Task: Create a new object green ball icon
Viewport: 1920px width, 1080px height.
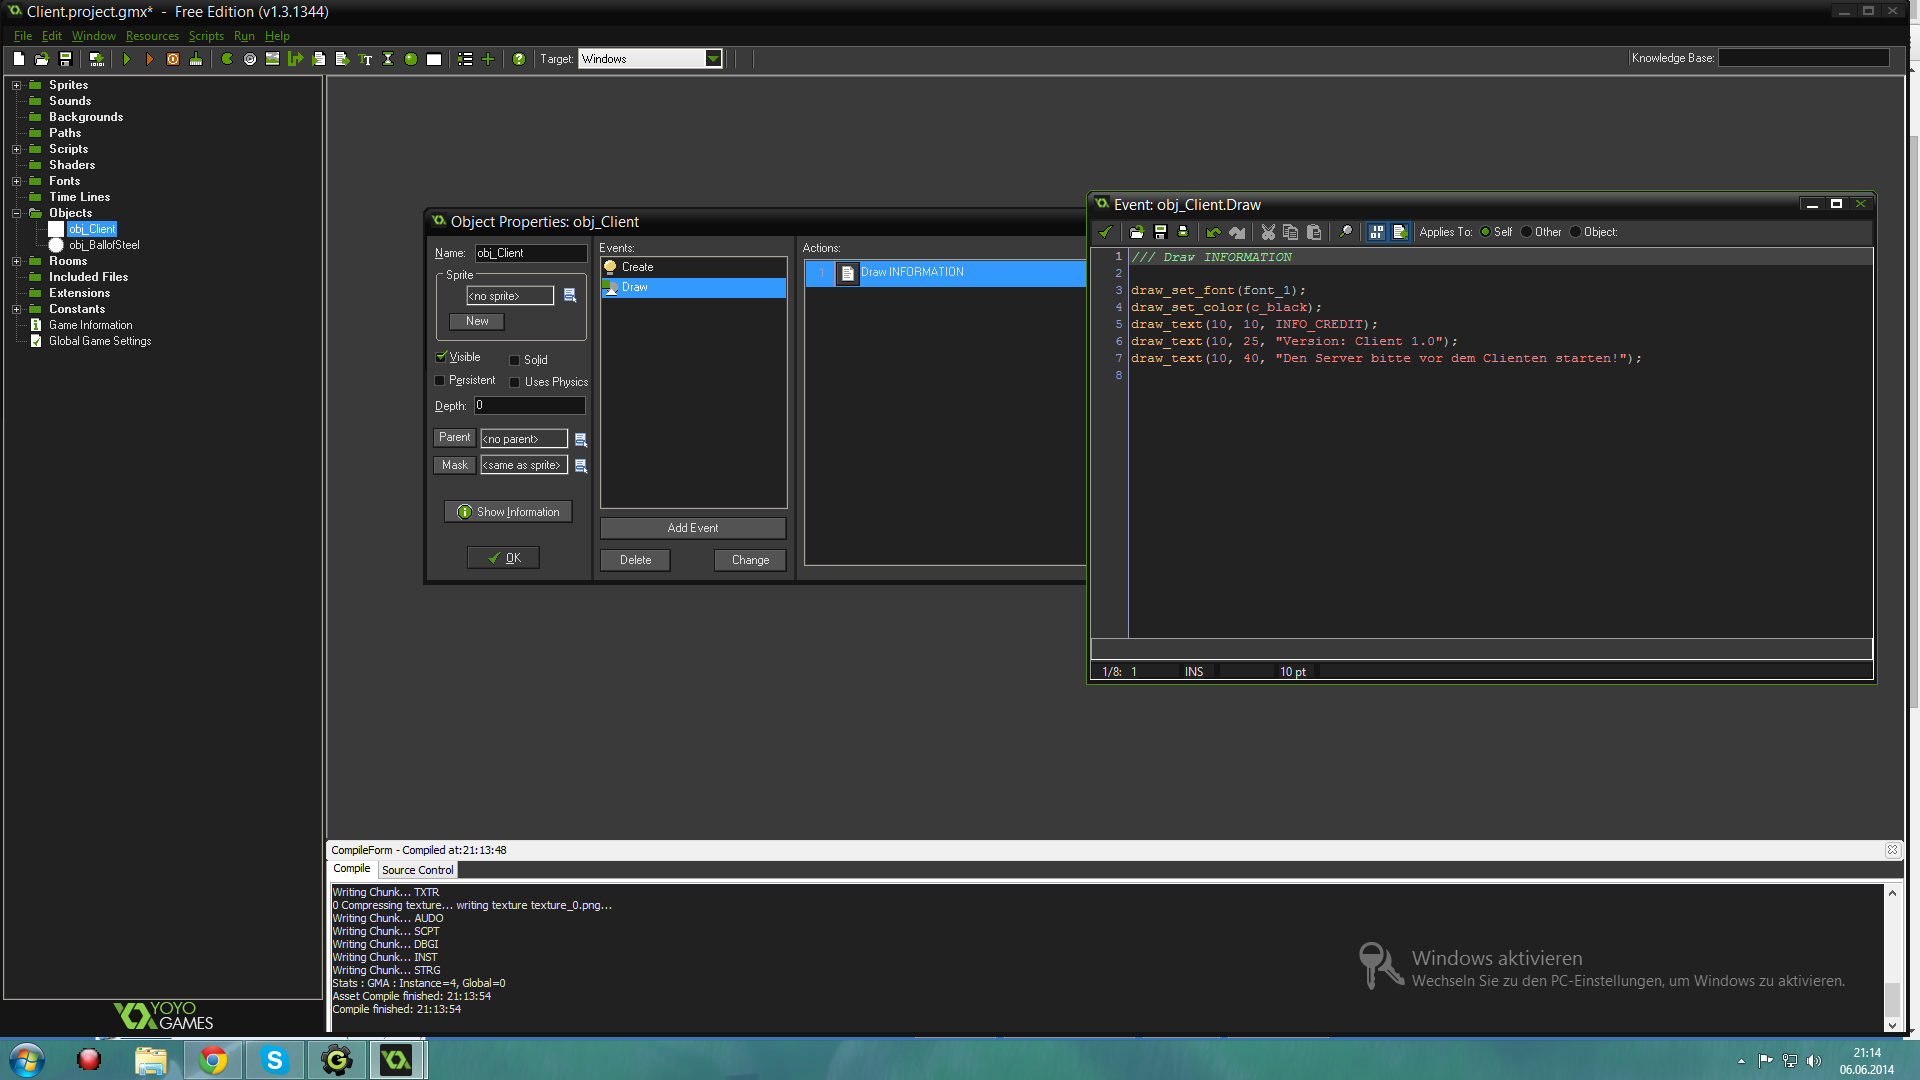Action: click(411, 59)
